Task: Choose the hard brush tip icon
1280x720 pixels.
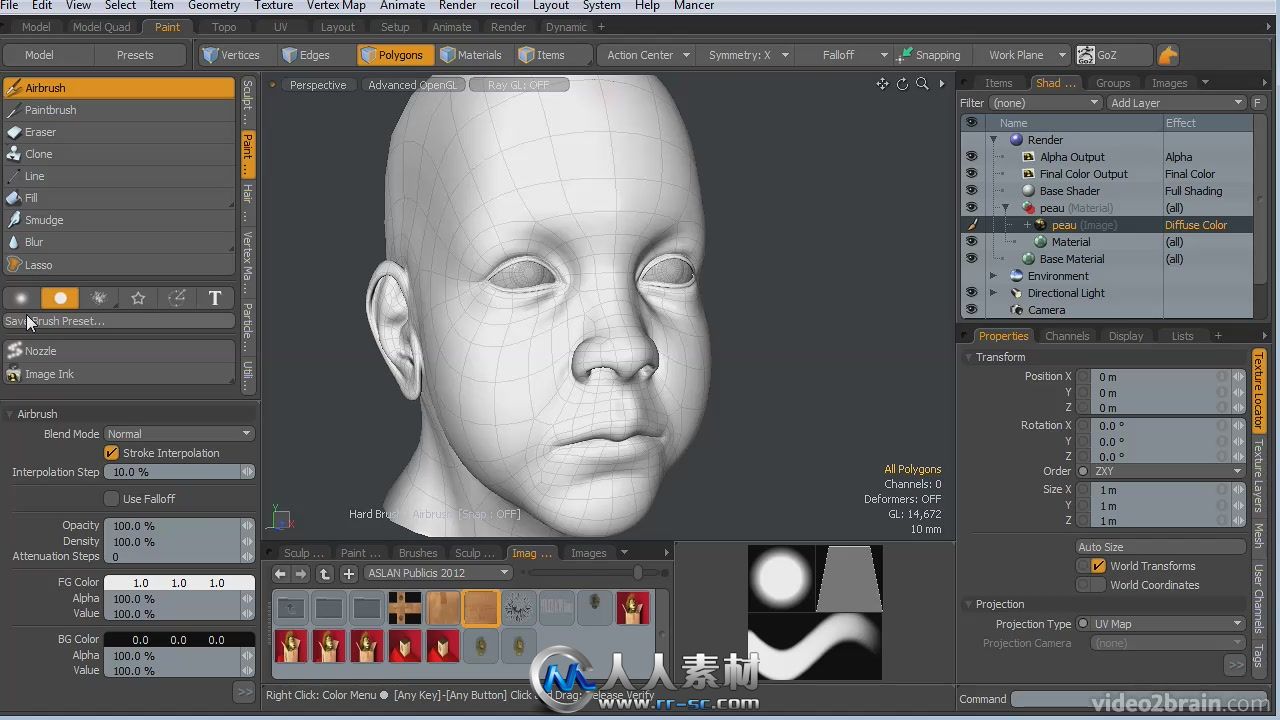Action: (x=60, y=298)
